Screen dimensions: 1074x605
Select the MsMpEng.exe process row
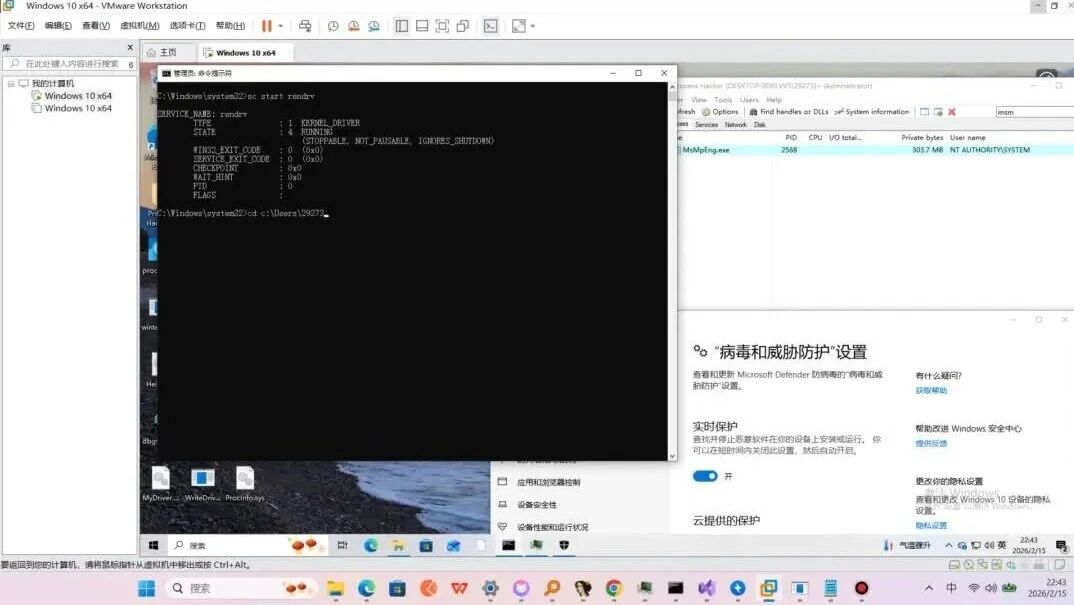click(x=875, y=150)
